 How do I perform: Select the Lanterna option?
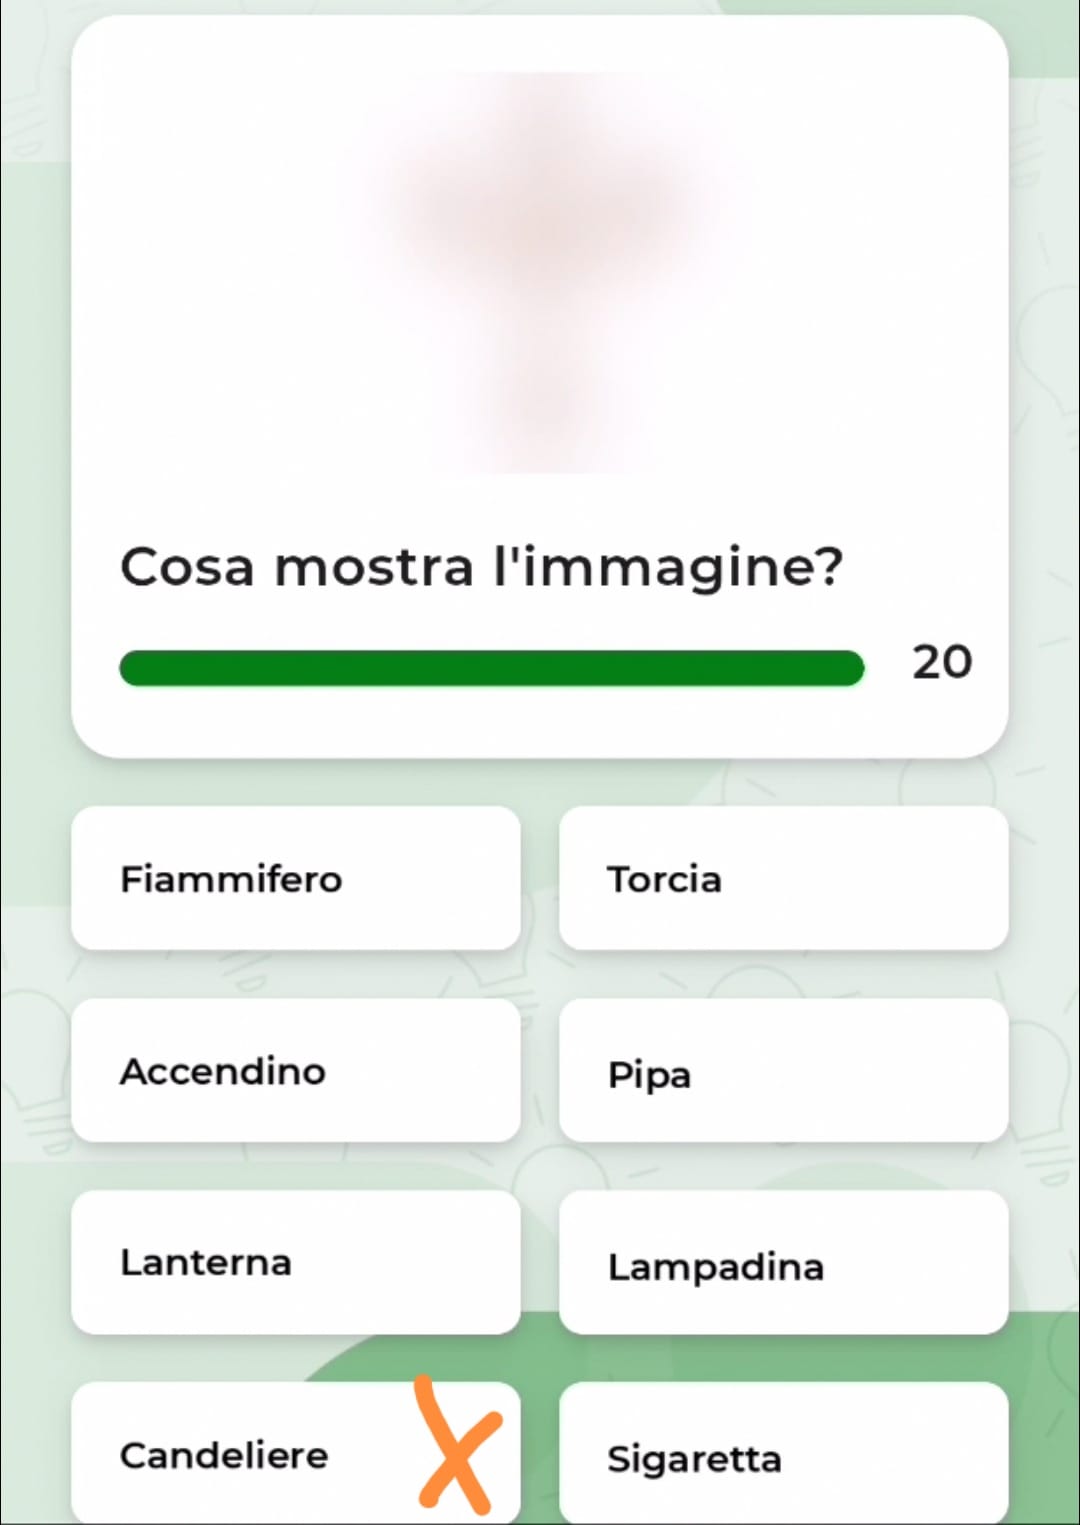(296, 1262)
